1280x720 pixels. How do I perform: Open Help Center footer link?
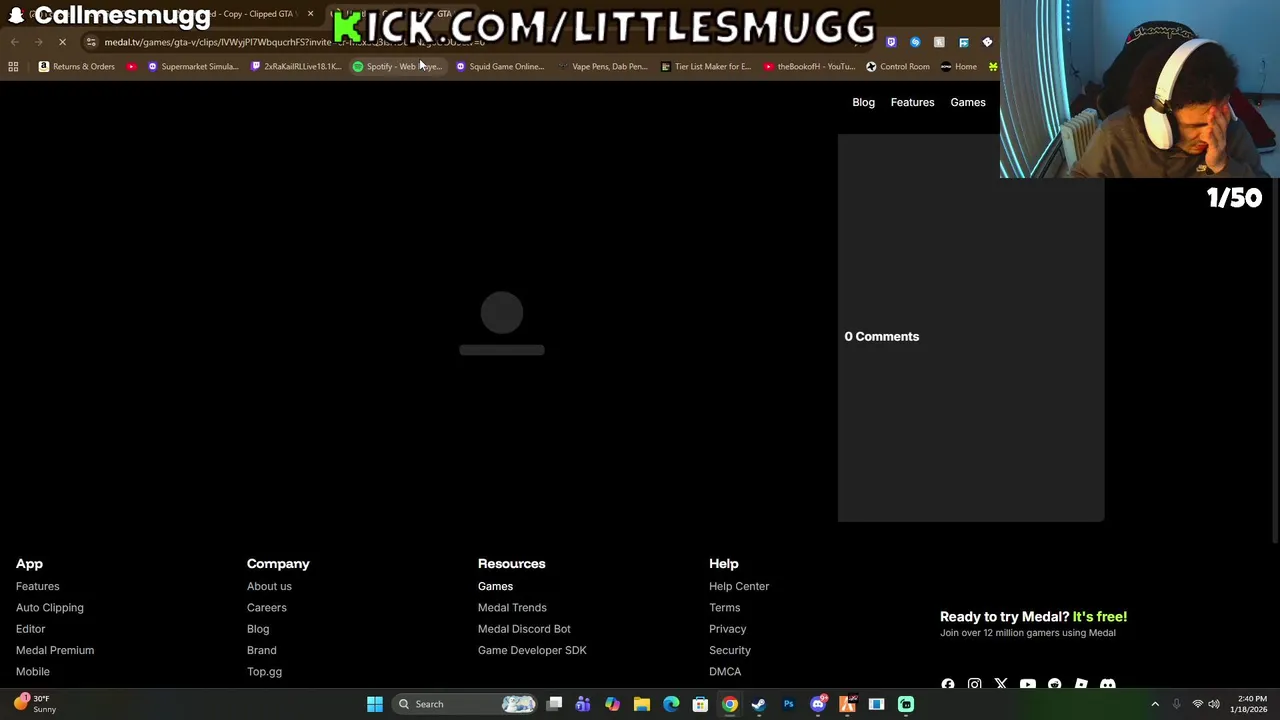point(739,586)
